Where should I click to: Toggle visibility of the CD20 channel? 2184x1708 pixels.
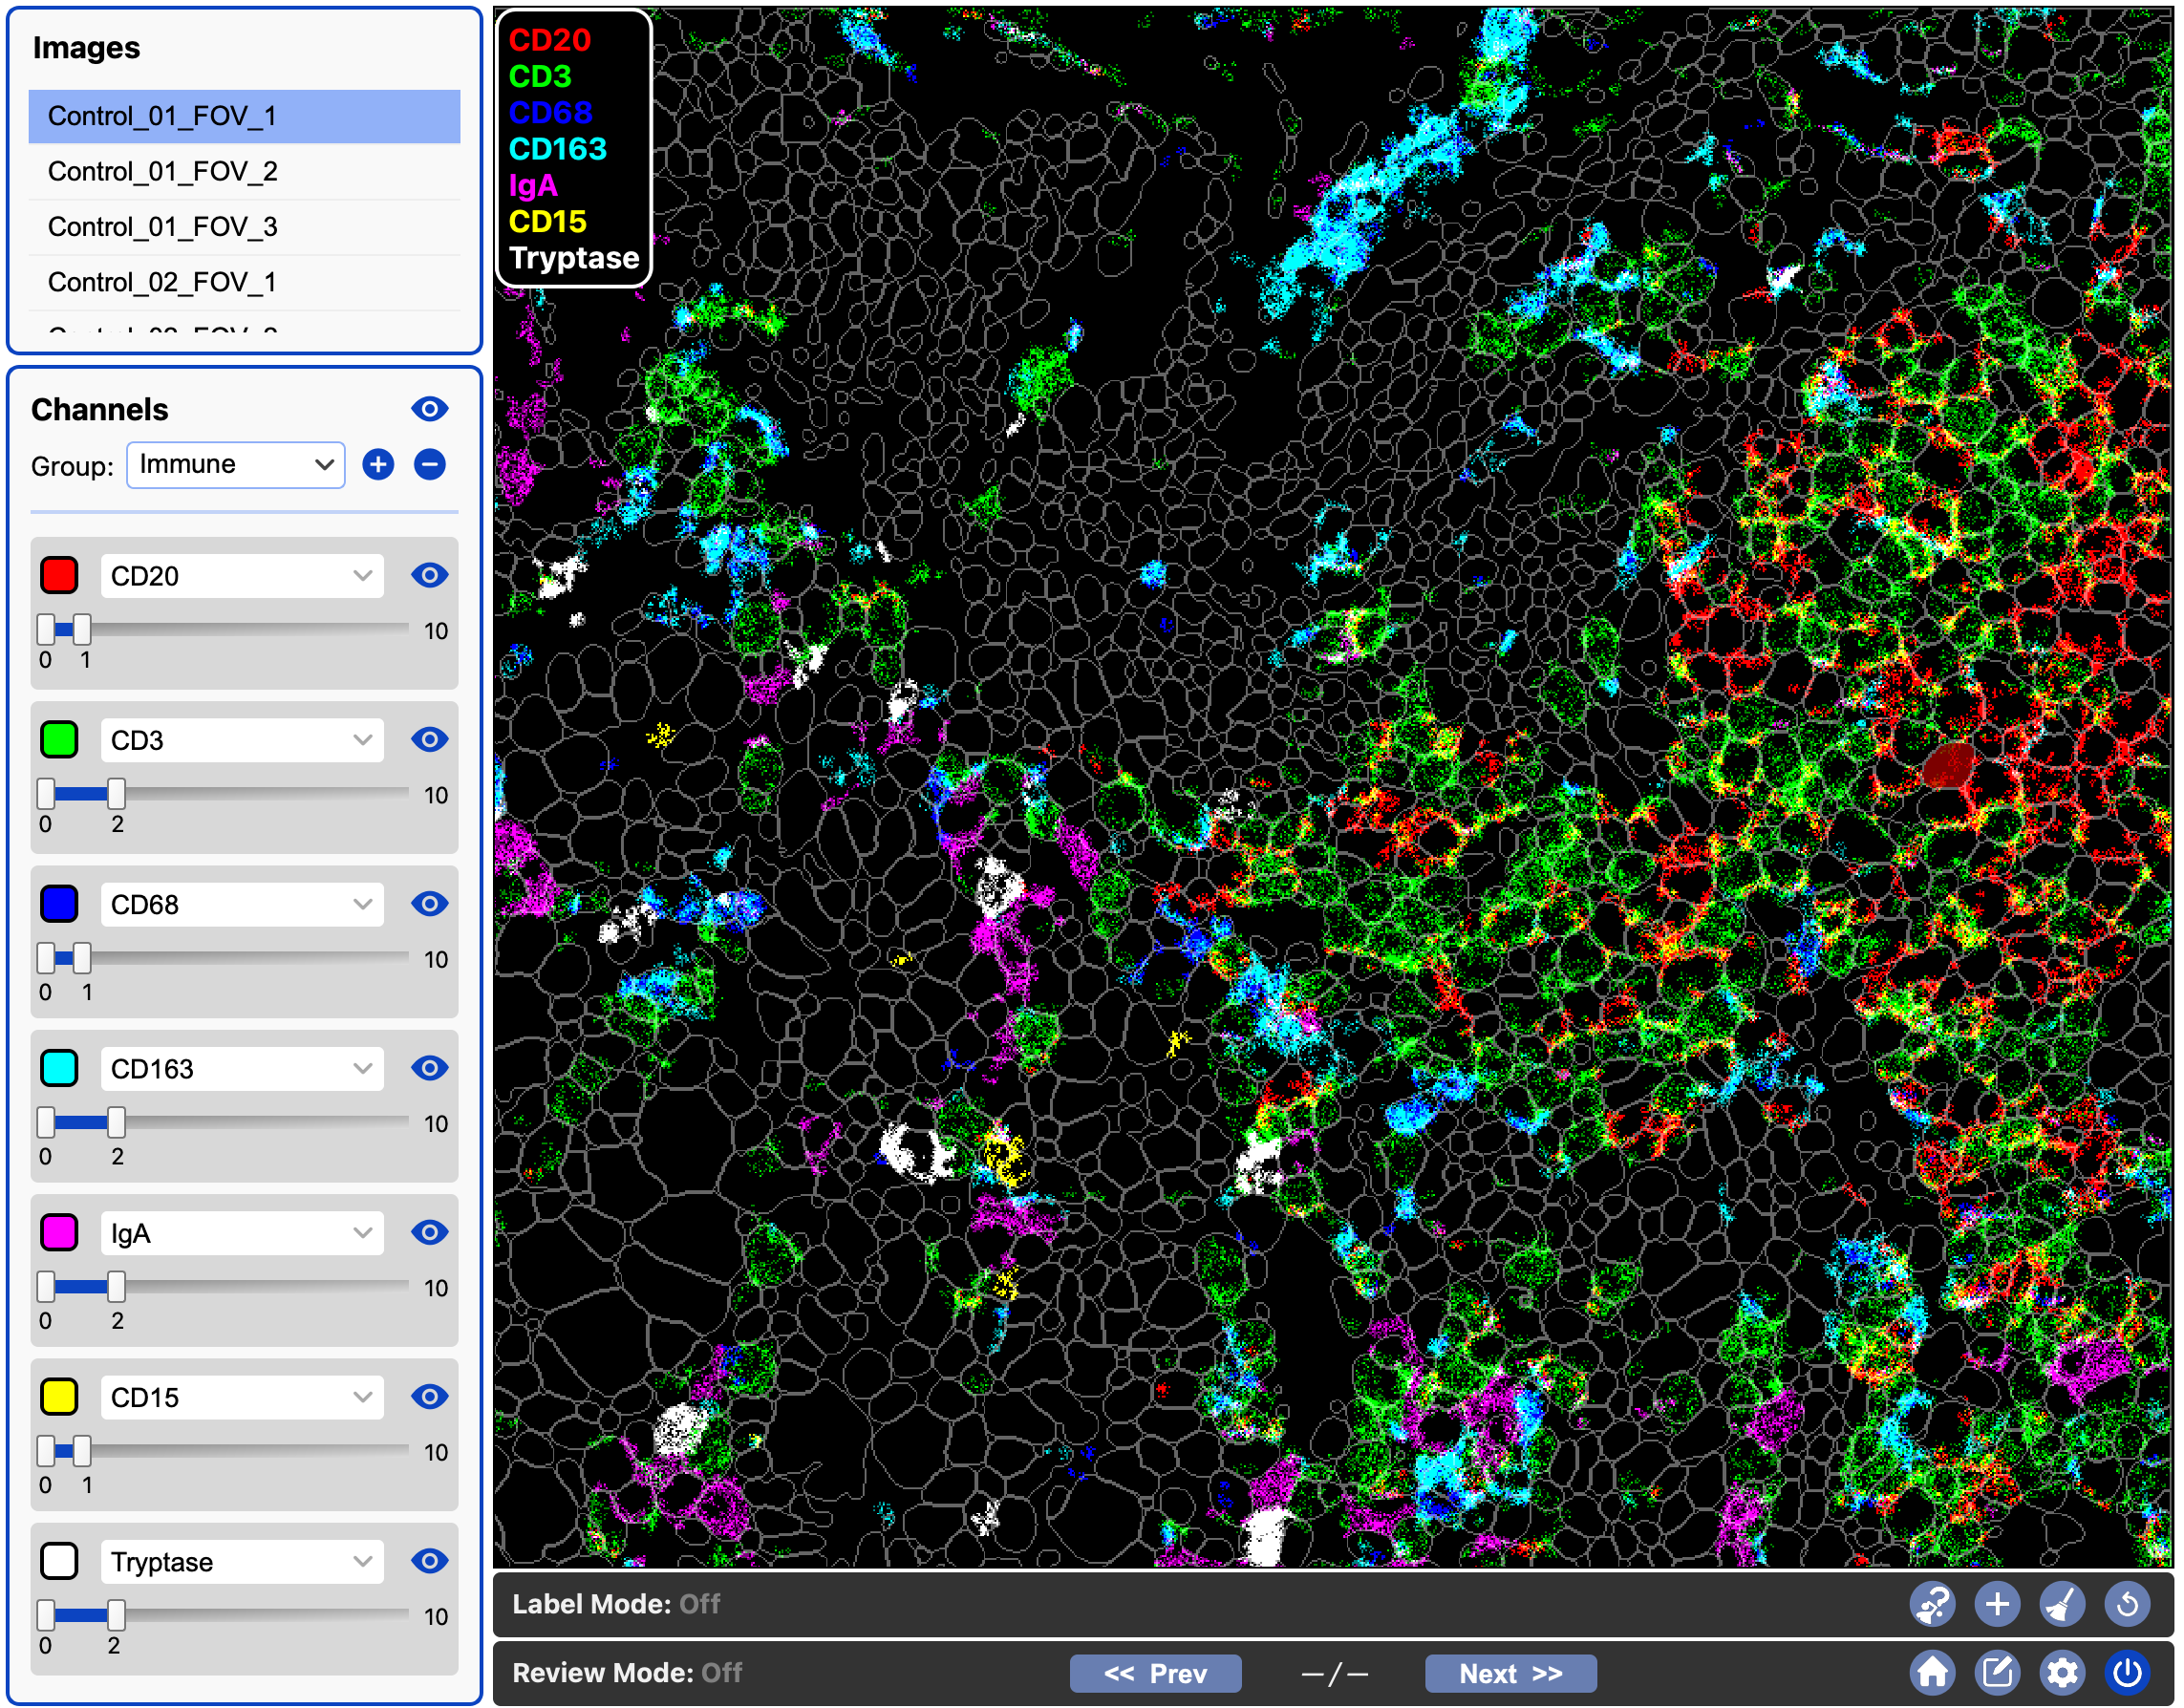point(429,574)
